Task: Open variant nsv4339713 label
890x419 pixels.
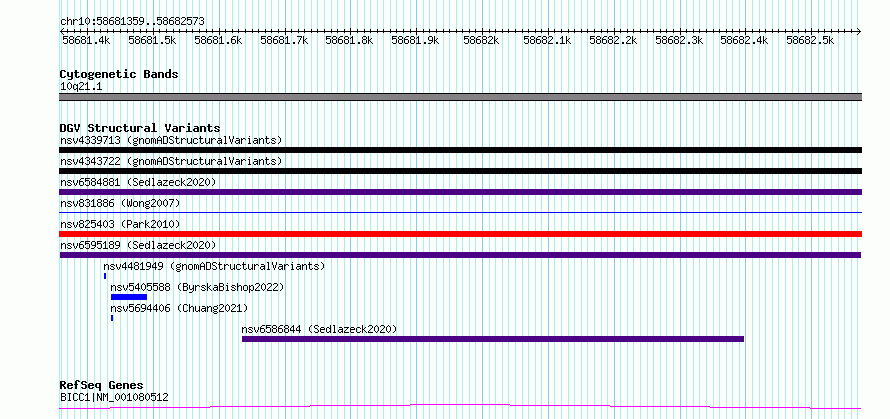Action: (x=171, y=140)
